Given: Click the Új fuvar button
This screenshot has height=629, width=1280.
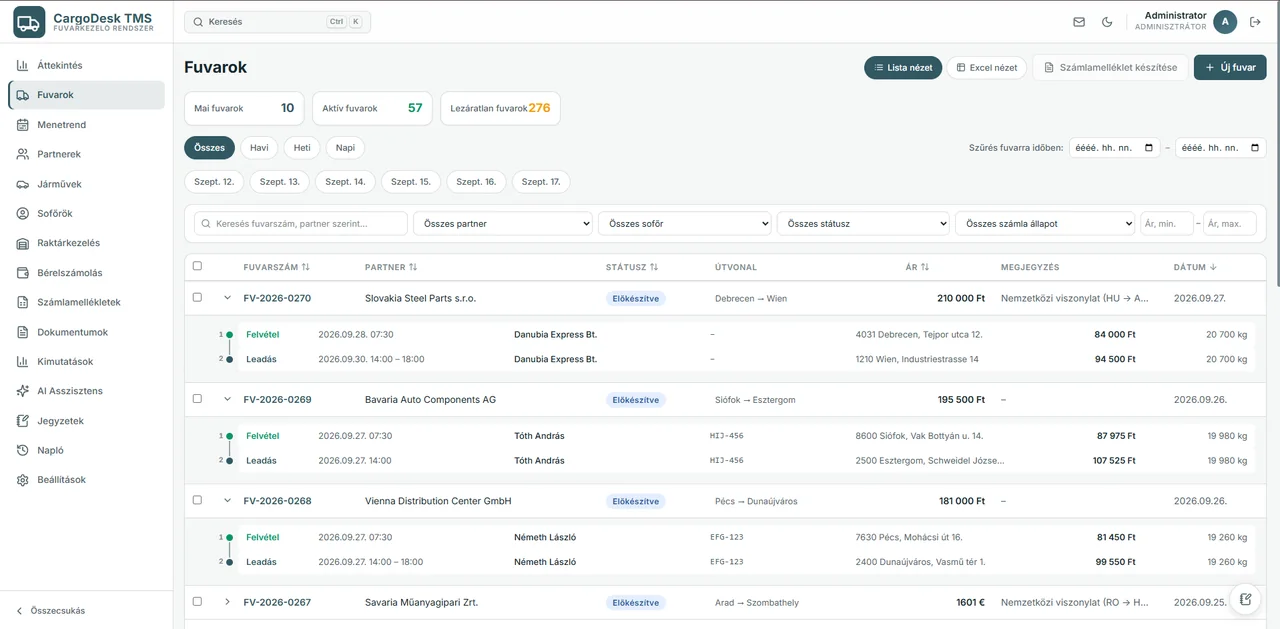Looking at the screenshot, I should pyautogui.click(x=1230, y=68).
